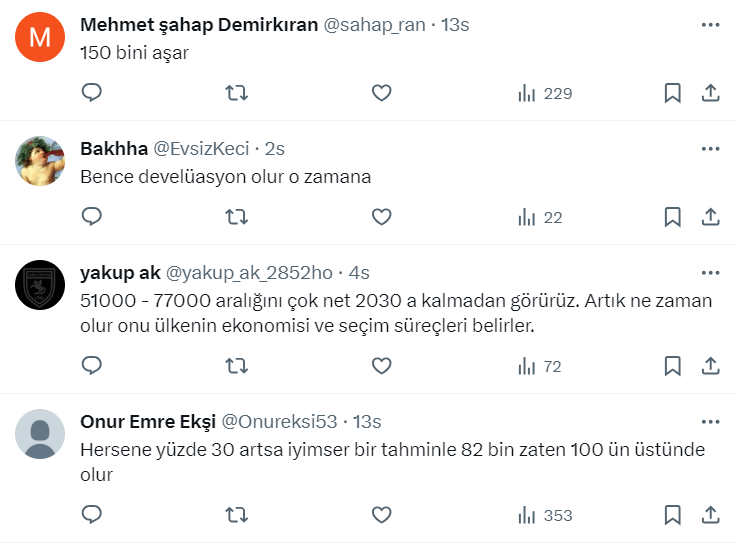Image resolution: width=737 pixels, height=543 pixels.
Task: Share Bakhha's tweet
Action: coord(711,216)
